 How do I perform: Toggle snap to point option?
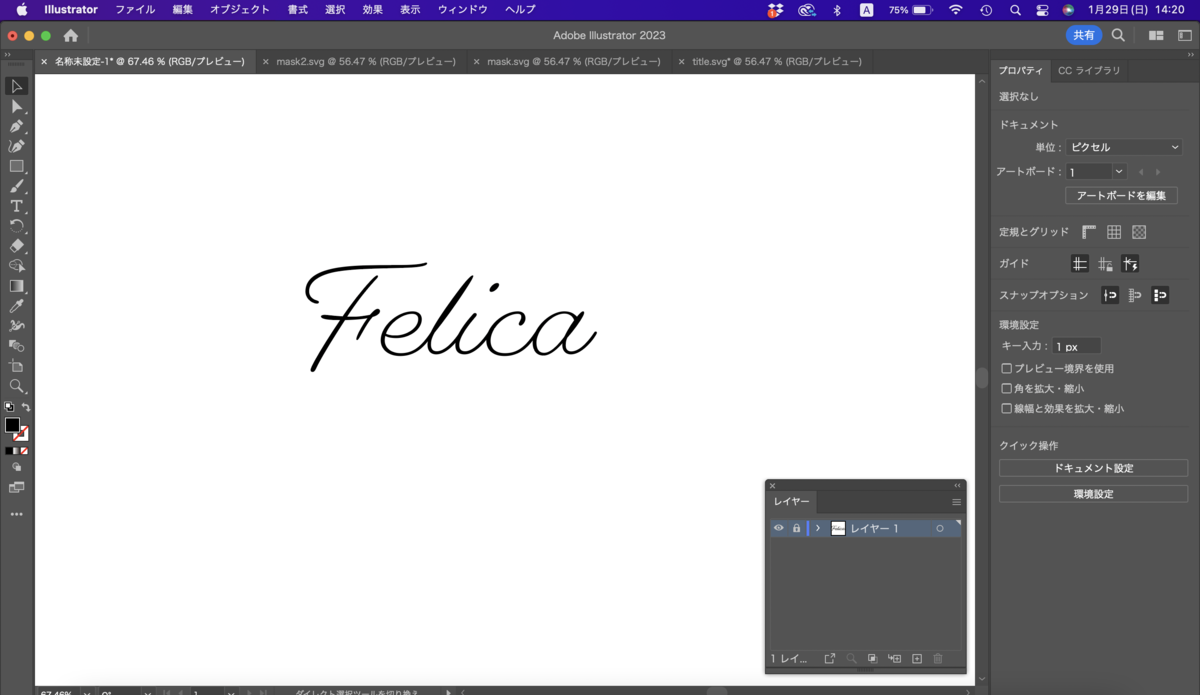[1110, 295]
